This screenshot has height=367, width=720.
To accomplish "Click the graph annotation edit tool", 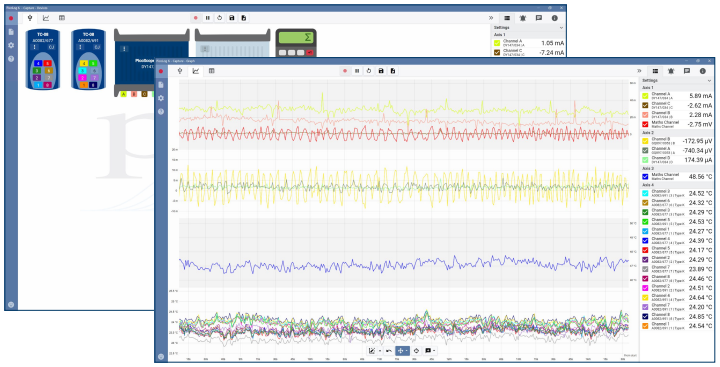I will 372,351.
